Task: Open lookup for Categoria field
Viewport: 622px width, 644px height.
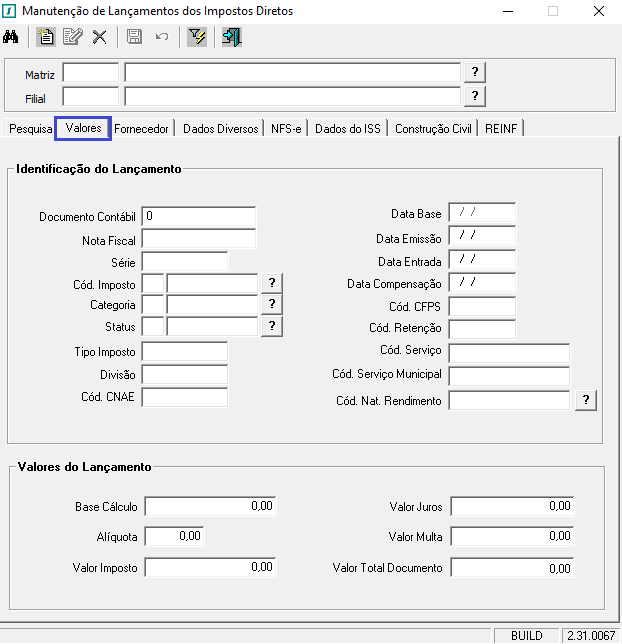Action: click(x=271, y=304)
